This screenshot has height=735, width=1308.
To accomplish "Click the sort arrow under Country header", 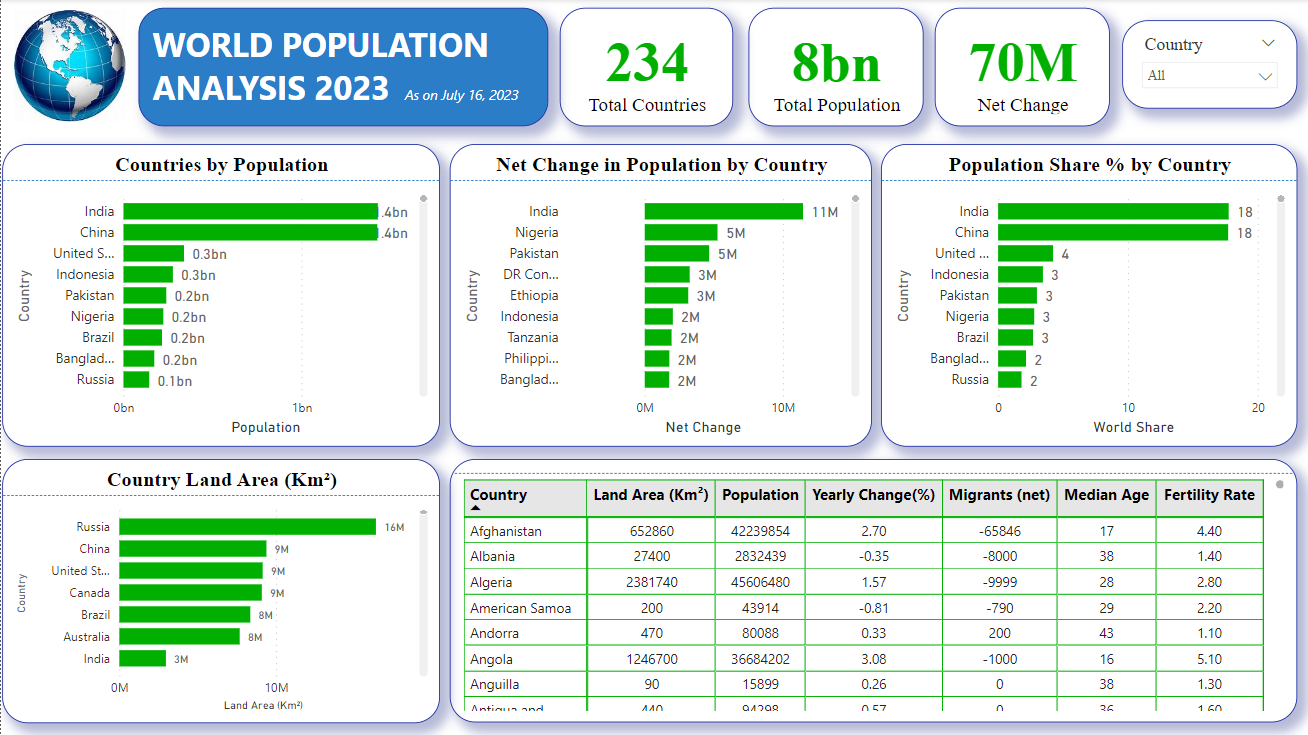I will [476, 508].
